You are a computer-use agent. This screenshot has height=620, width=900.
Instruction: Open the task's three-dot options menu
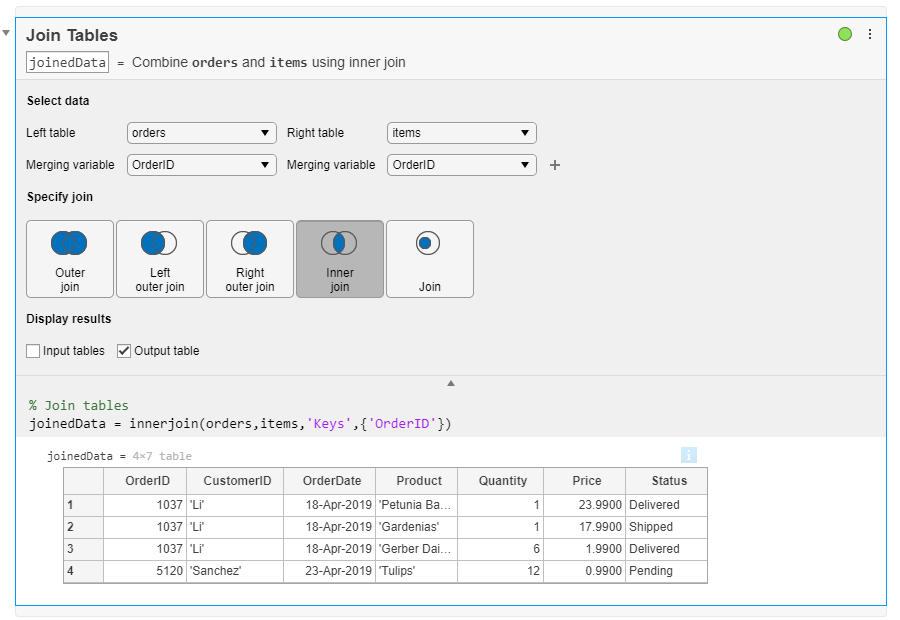(870, 34)
